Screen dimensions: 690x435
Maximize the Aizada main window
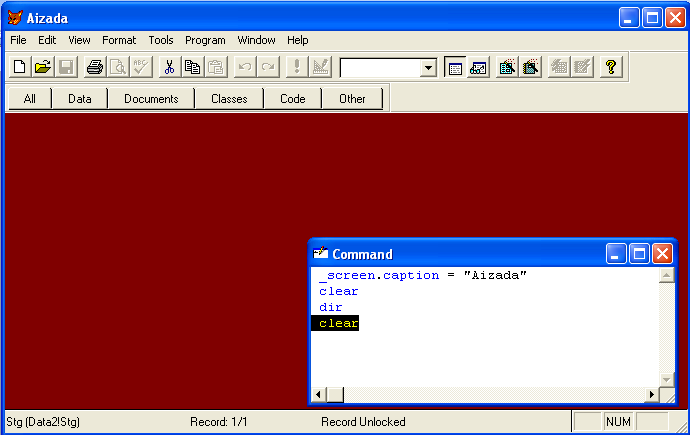(652, 18)
